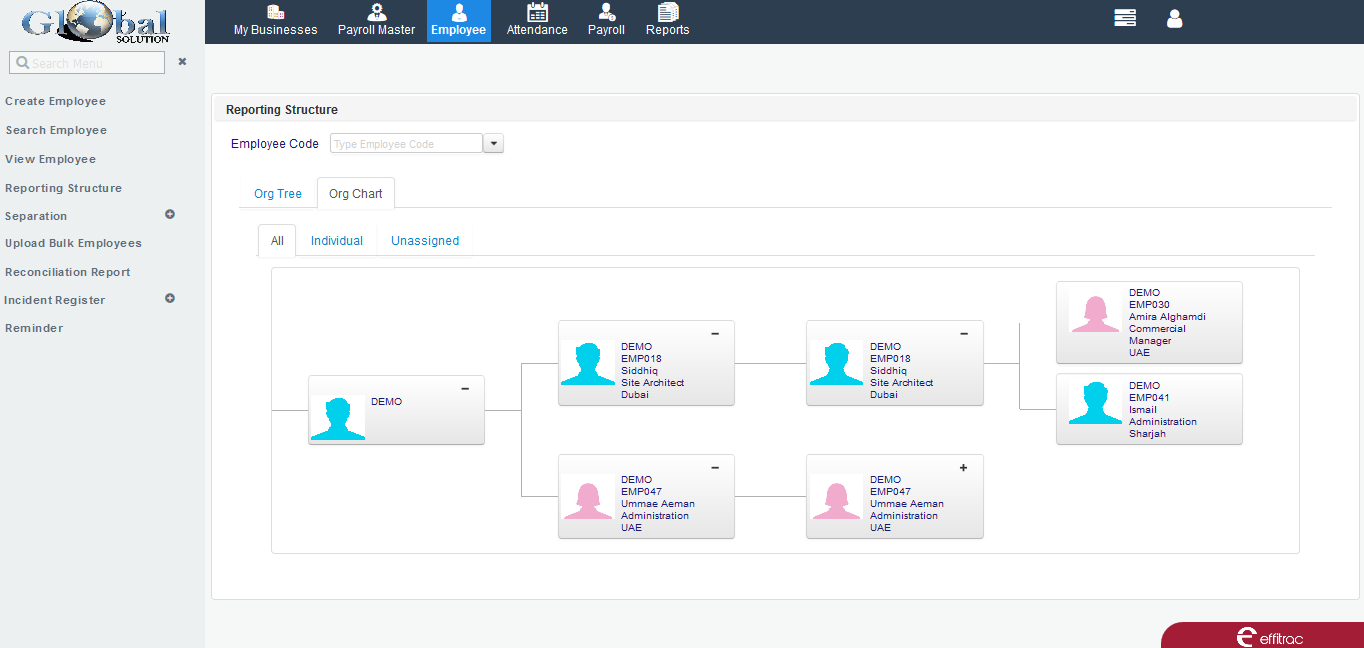The width and height of the screenshot is (1364, 648).
Task: Open the Payroll module
Action: (606, 21)
